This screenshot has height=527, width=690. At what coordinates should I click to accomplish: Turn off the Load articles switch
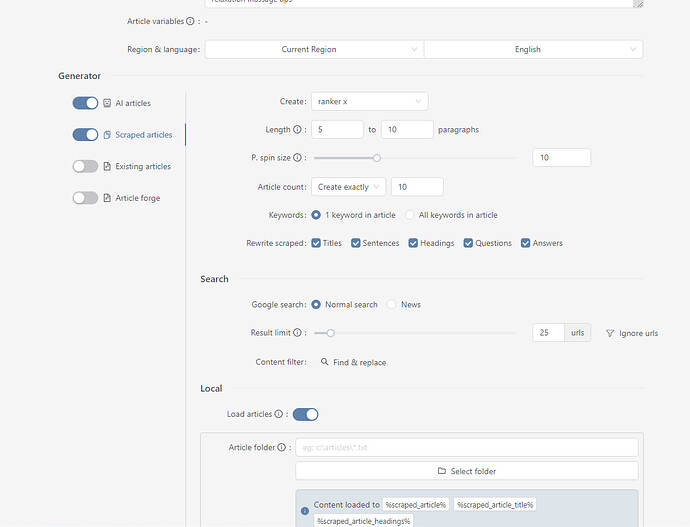click(305, 414)
